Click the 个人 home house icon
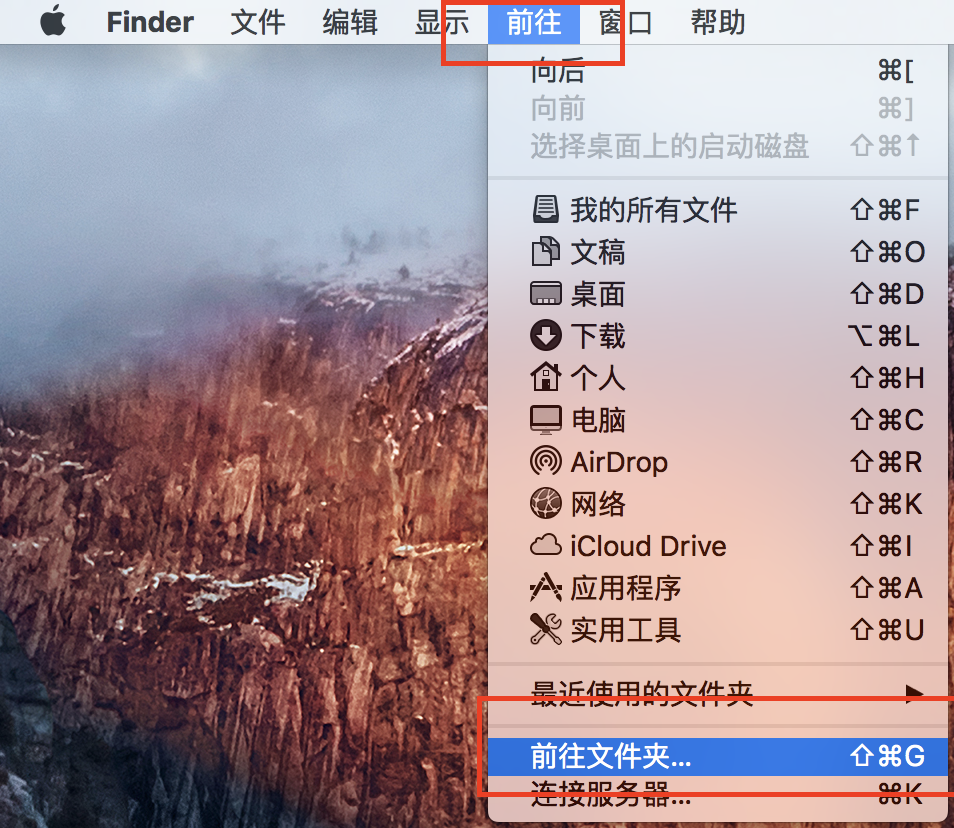Viewport: 954px width, 828px height. click(546, 377)
